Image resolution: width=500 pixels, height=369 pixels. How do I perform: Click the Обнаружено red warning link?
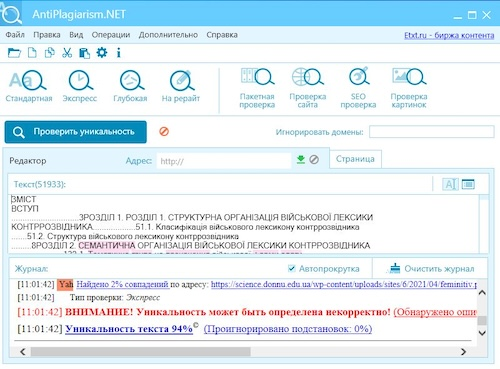pos(435,312)
